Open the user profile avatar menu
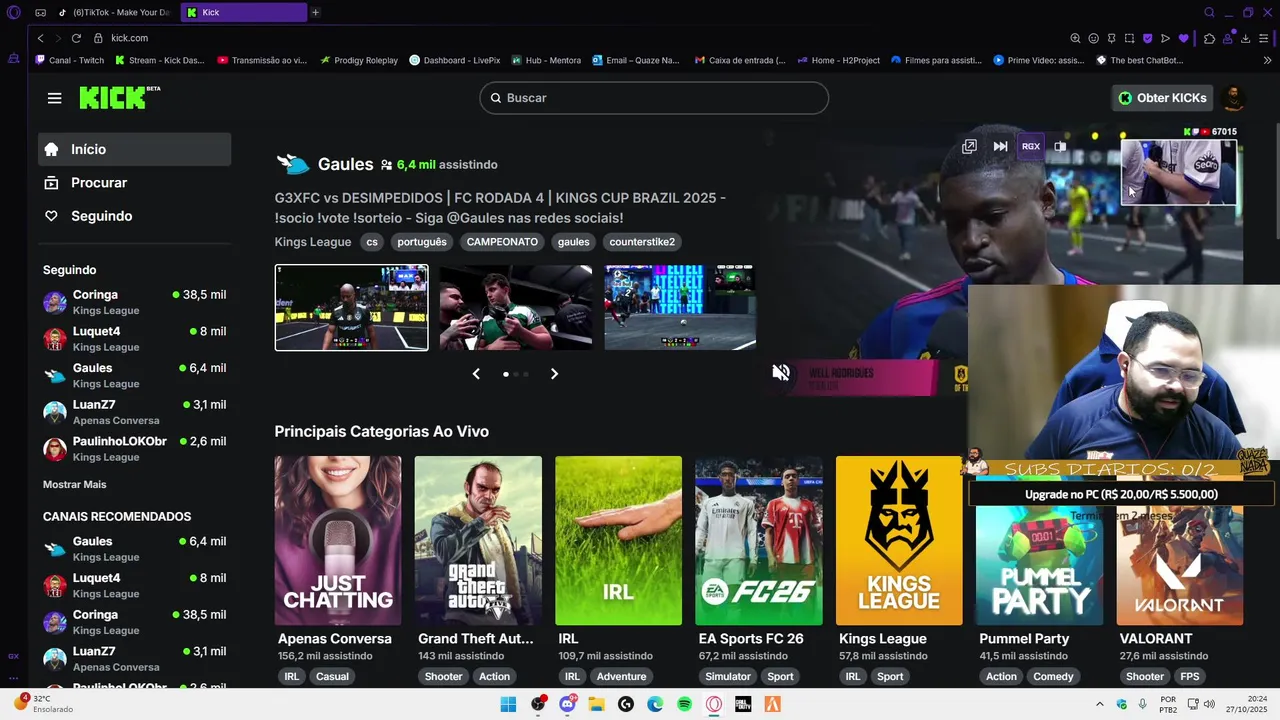1280x720 pixels. click(1233, 98)
